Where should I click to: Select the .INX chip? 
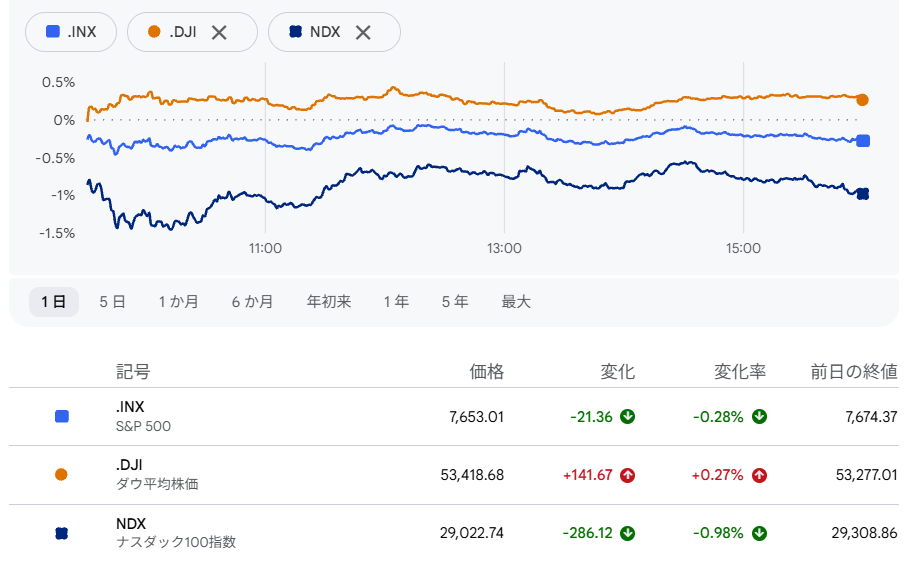point(71,32)
